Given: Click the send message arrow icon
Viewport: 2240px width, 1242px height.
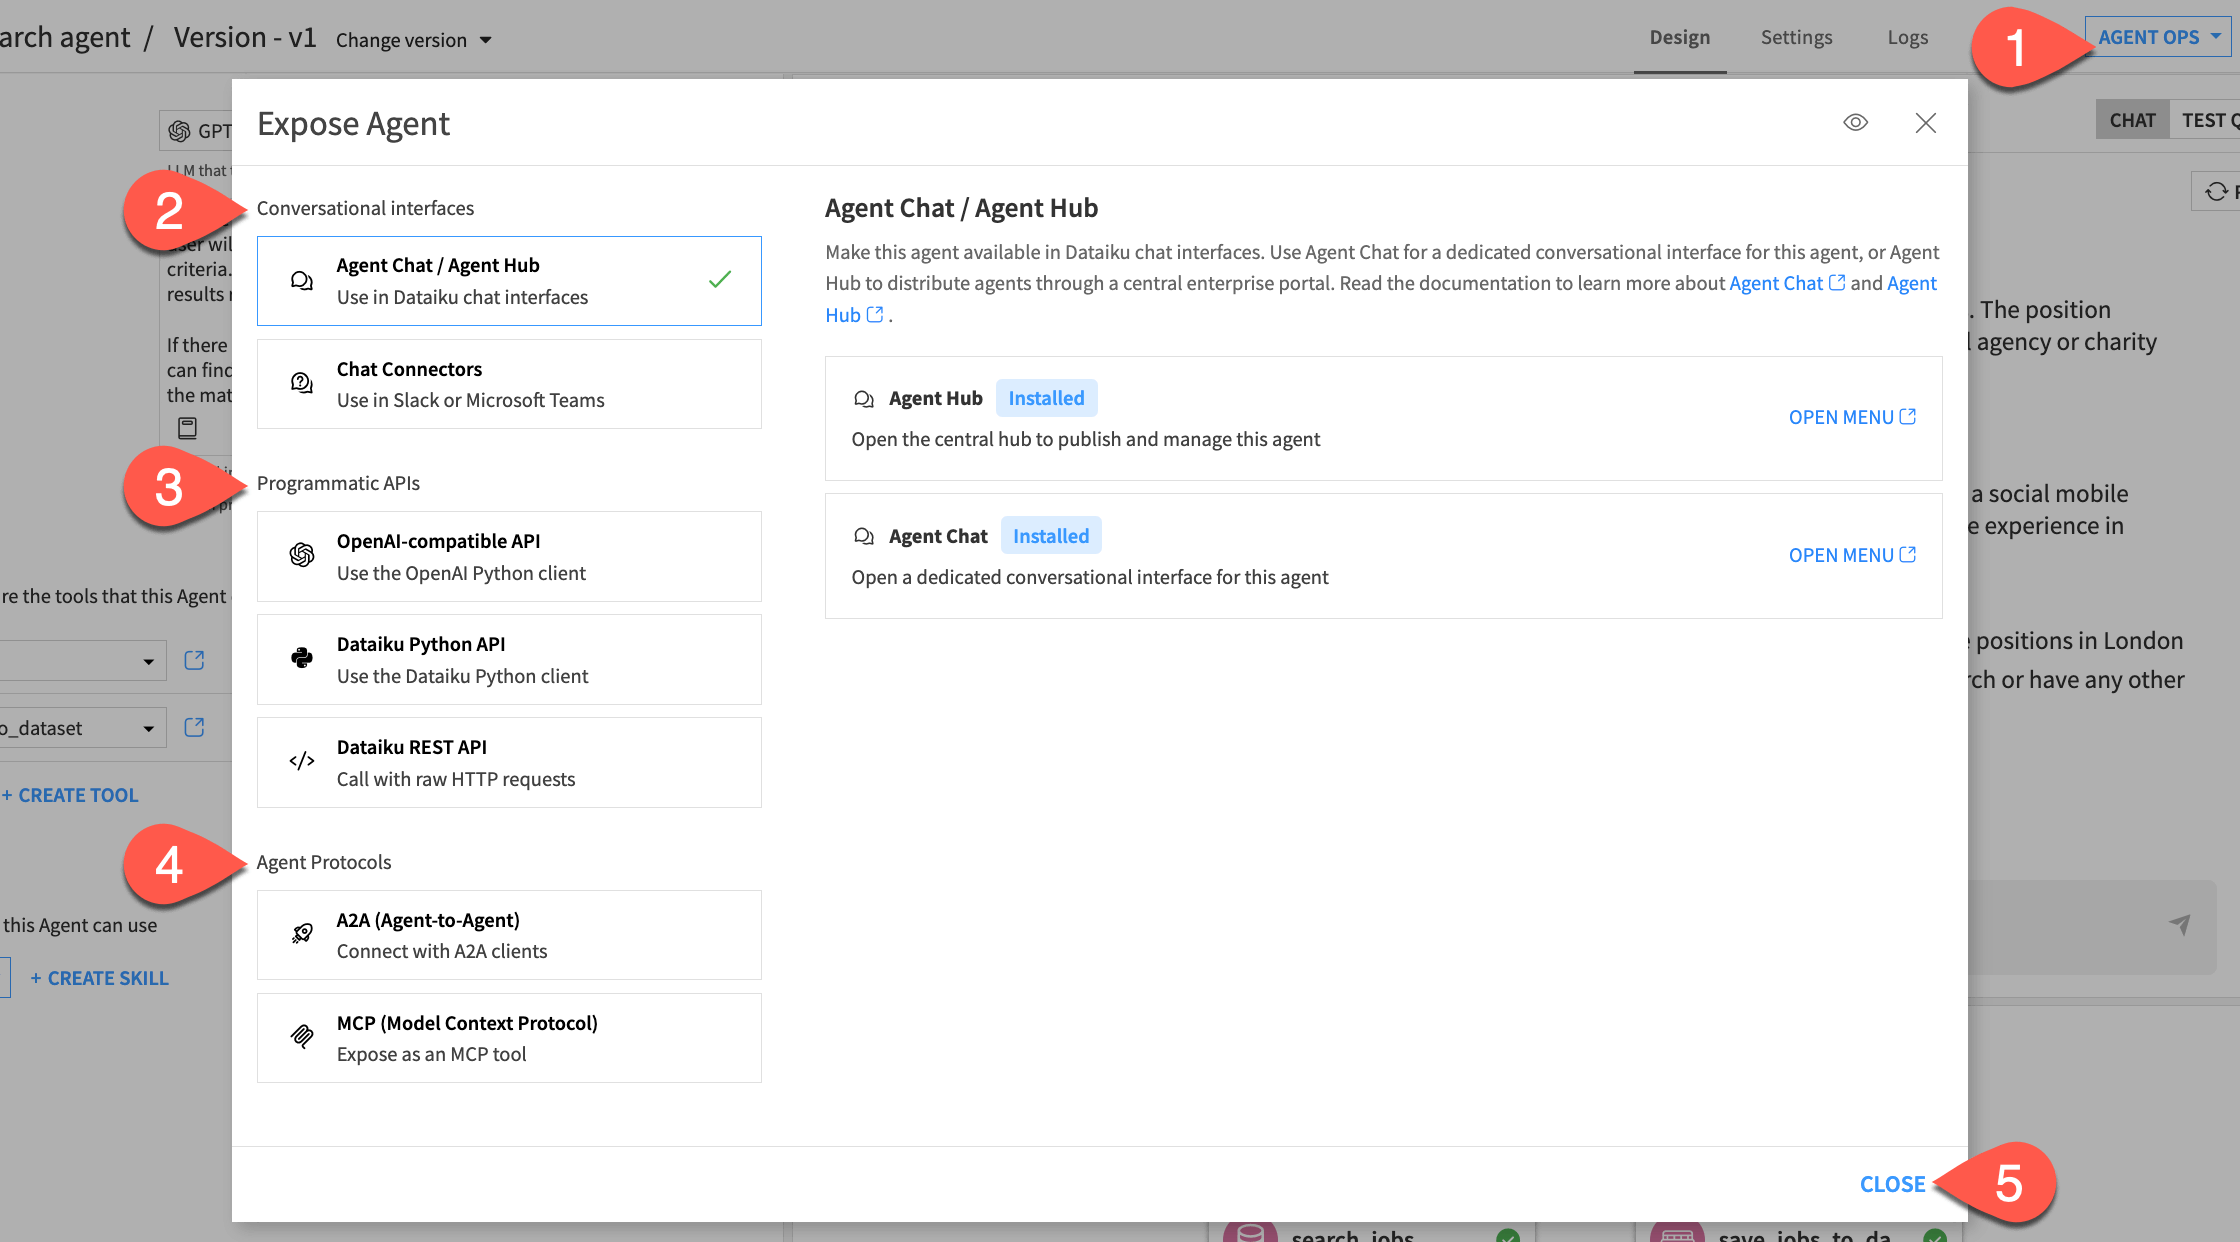Looking at the screenshot, I should [x=2180, y=924].
